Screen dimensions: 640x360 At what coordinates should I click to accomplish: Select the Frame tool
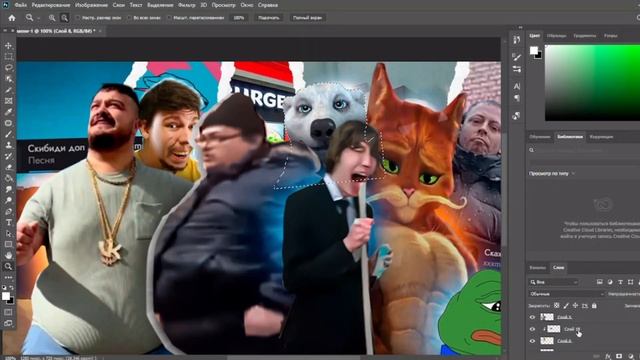(x=9, y=101)
